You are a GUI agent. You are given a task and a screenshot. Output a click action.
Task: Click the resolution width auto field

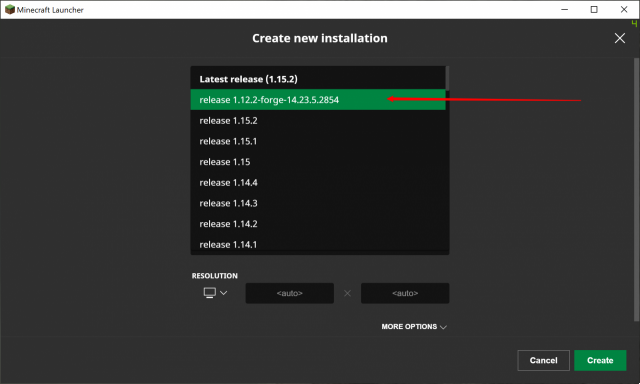pos(289,293)
